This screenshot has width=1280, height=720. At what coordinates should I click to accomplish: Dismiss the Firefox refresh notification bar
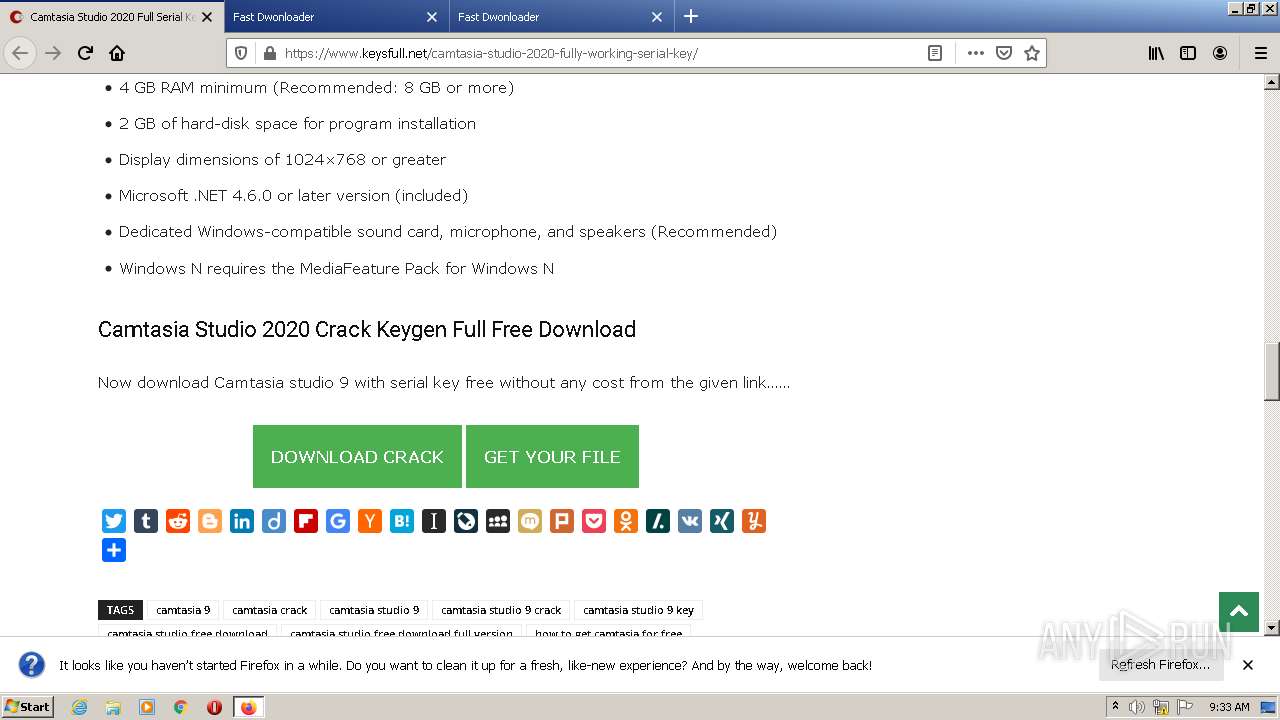[x=1248, y=665]
